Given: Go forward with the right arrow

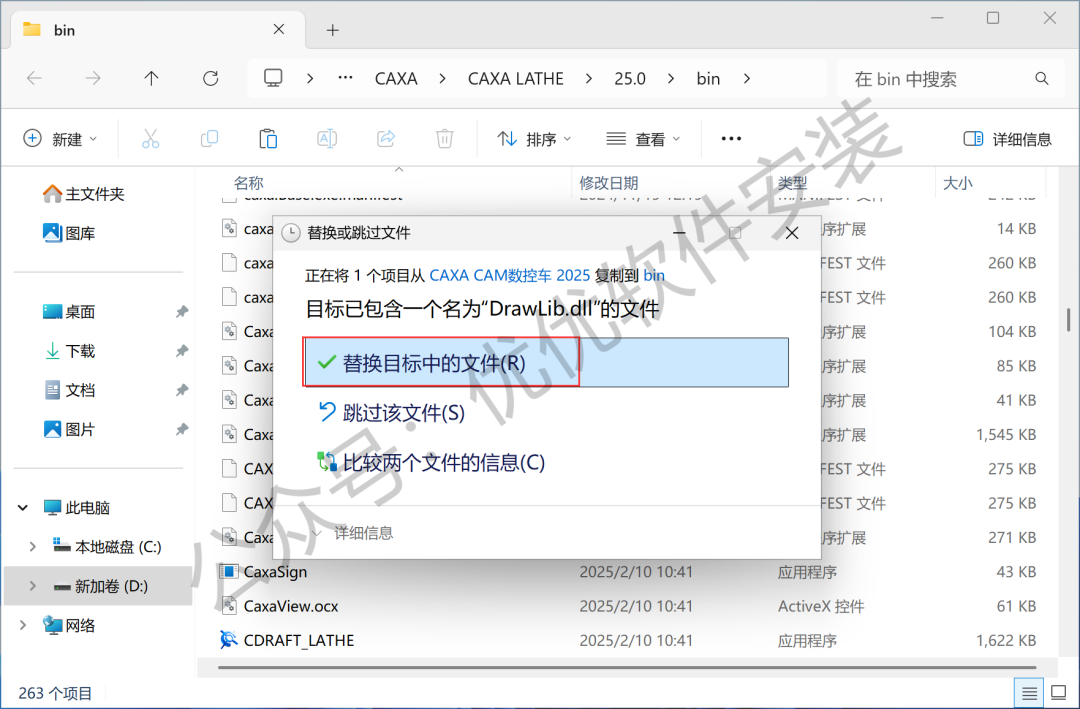Looking at the screenshot, I should (x=93, y=79).
